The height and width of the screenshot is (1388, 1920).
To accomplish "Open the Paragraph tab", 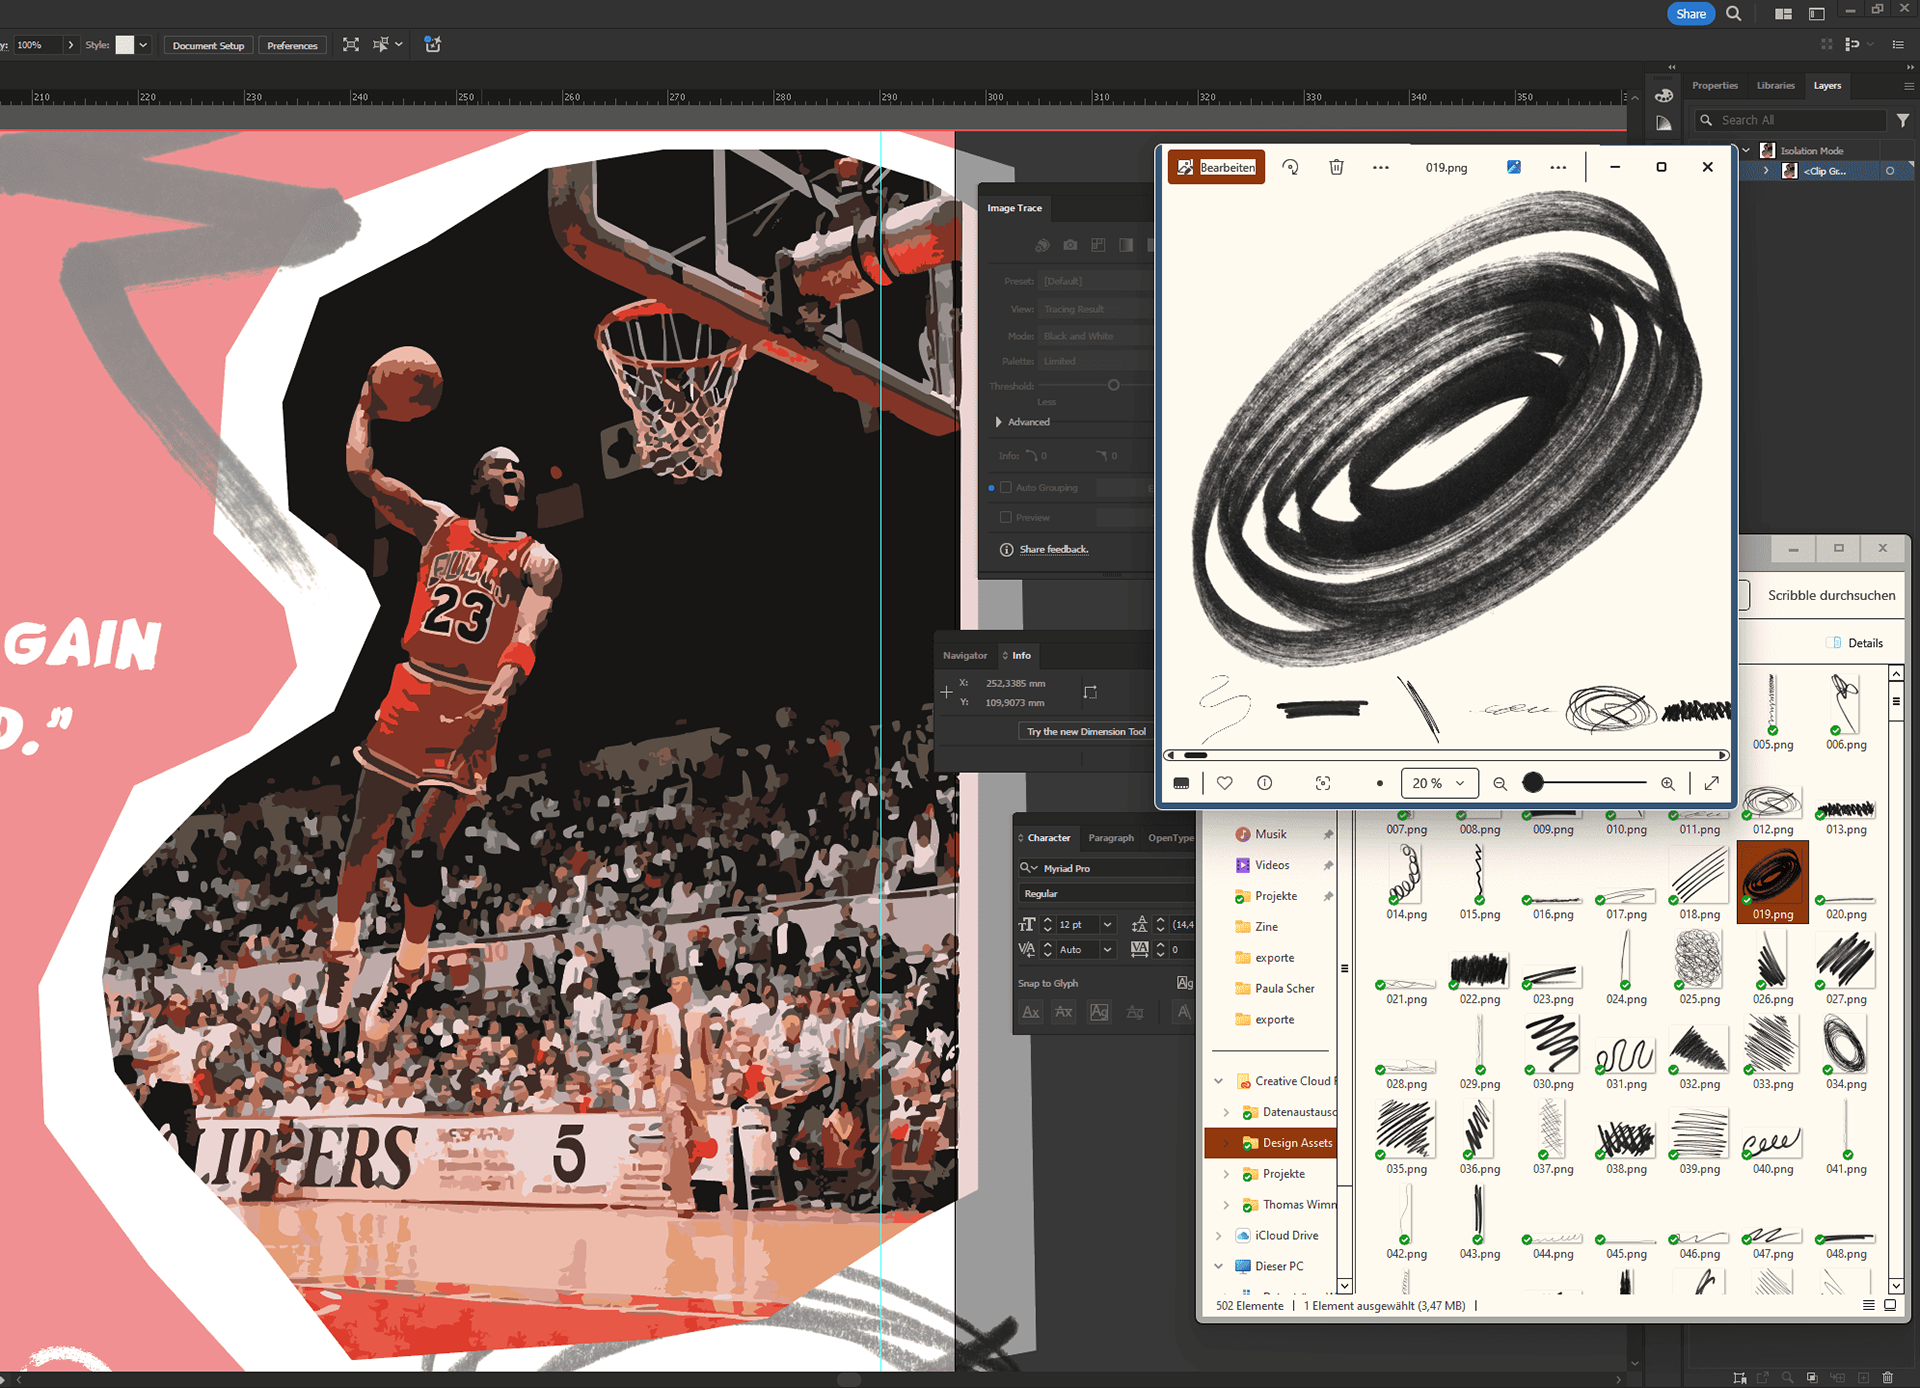I will 1110,838.
